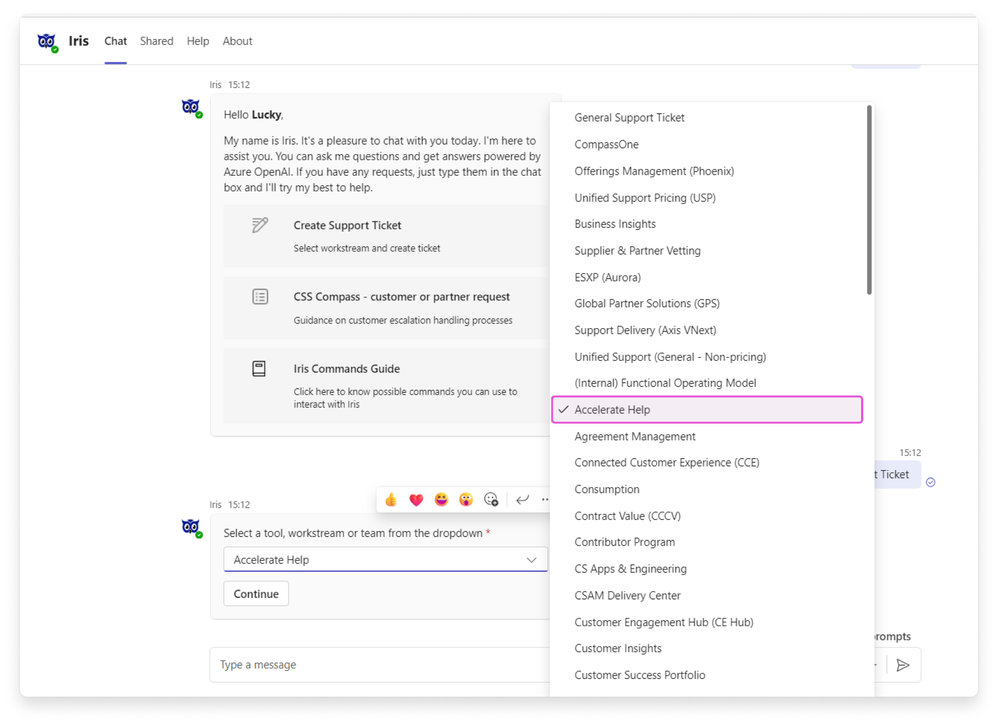The image size is (999, 721).
Task: React with thumbs up emoji
Action: click(391, 499)
